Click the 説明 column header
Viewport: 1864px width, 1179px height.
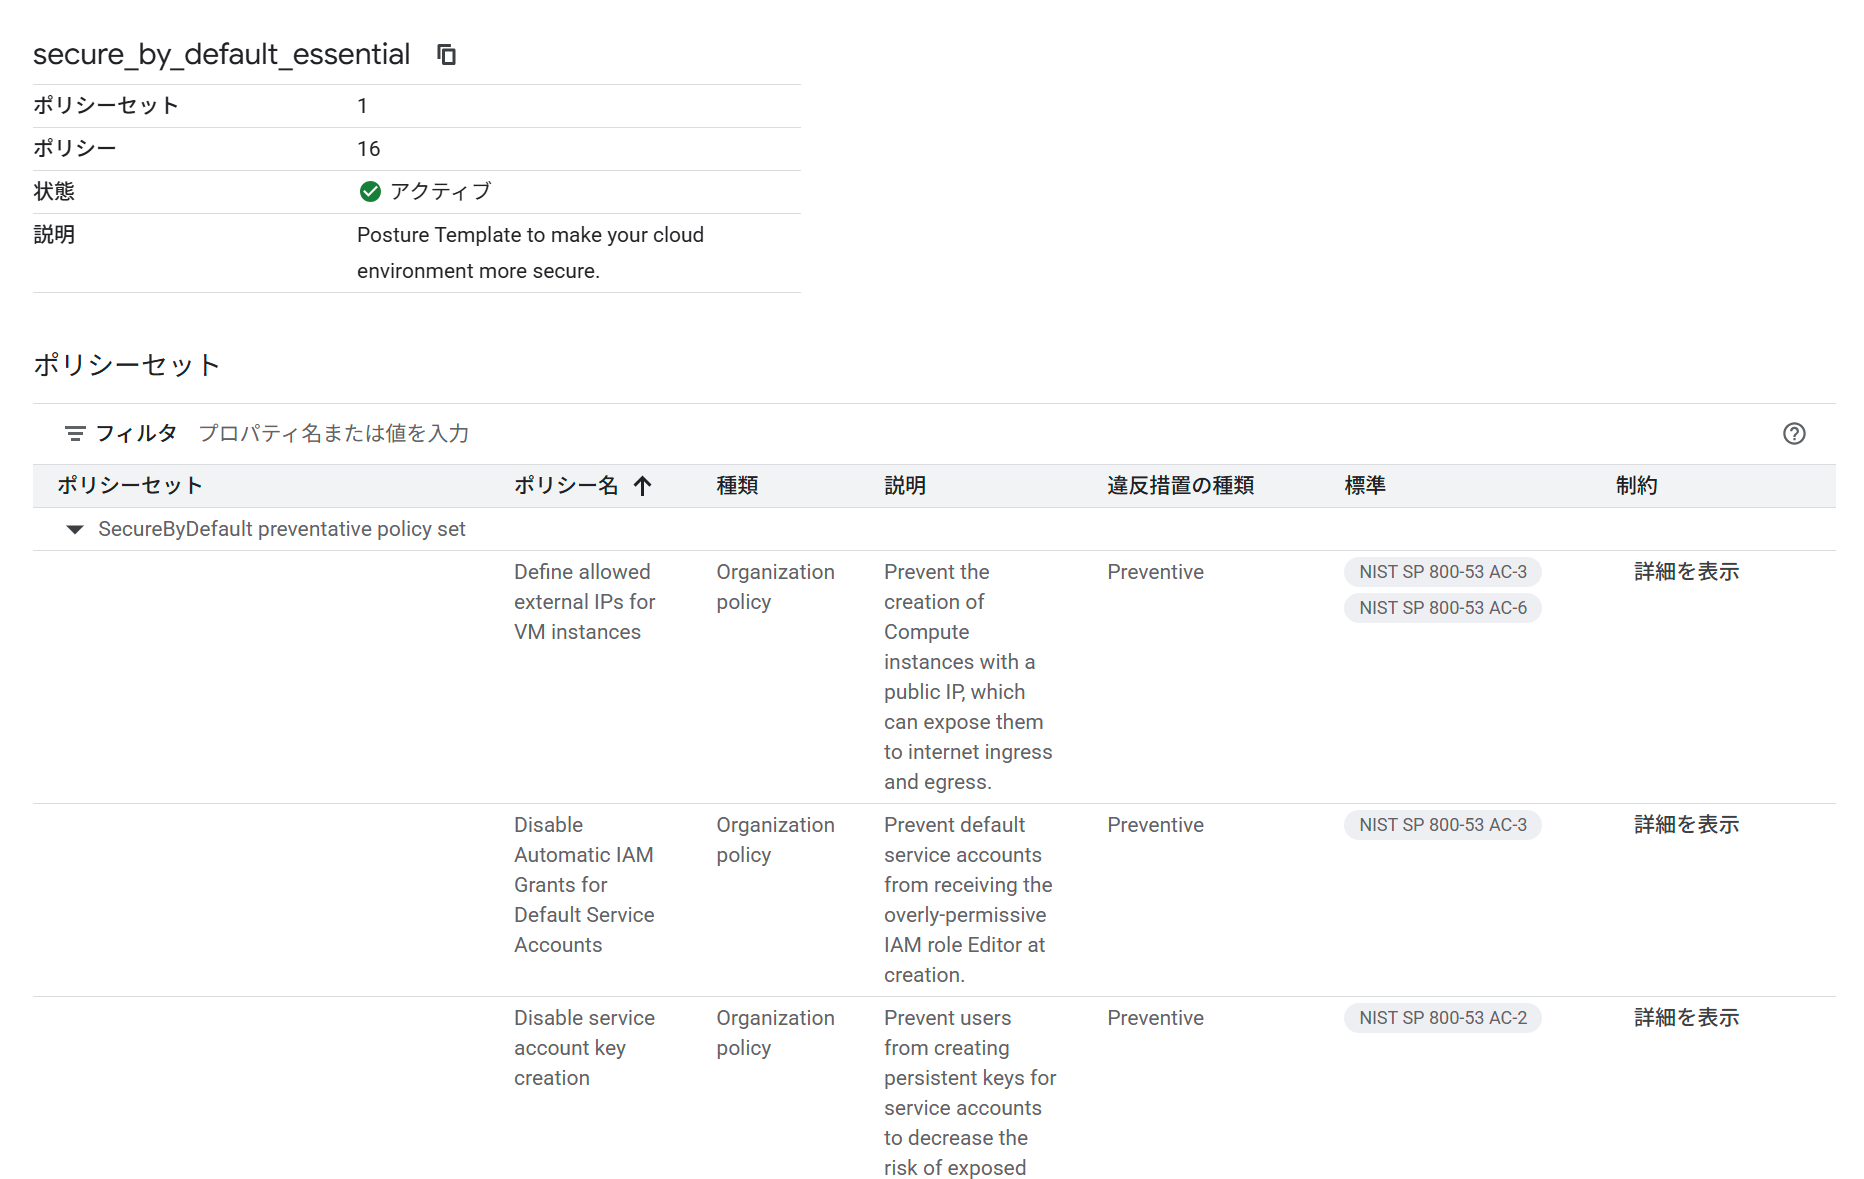[x=905, y=486]
